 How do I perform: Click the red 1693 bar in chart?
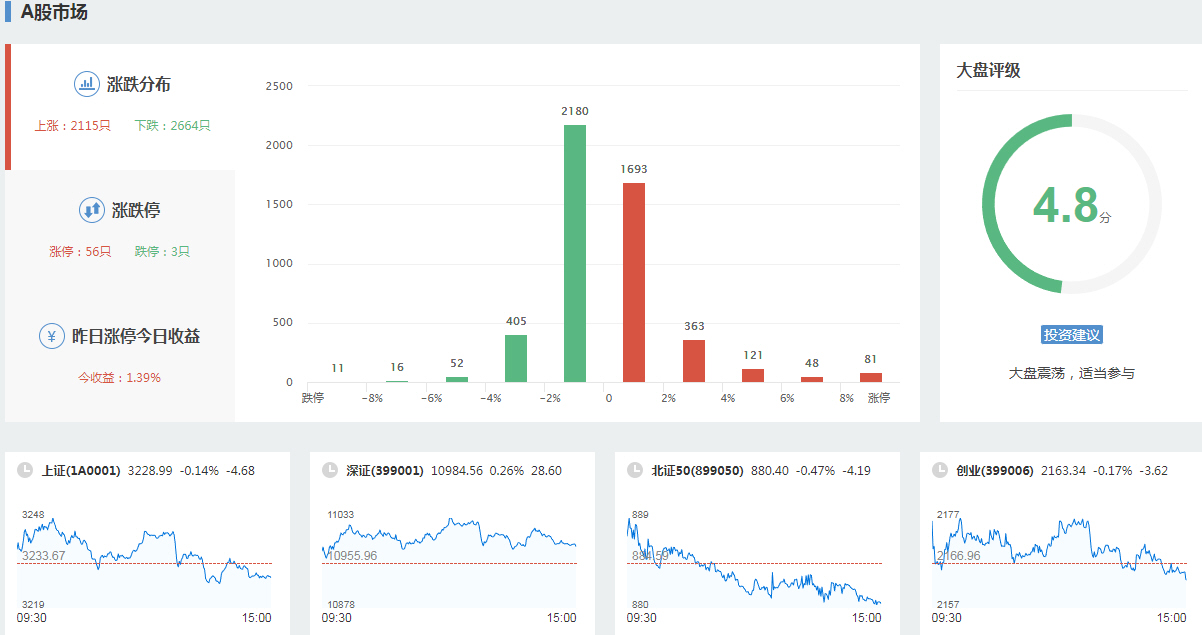tap(634, 282)
